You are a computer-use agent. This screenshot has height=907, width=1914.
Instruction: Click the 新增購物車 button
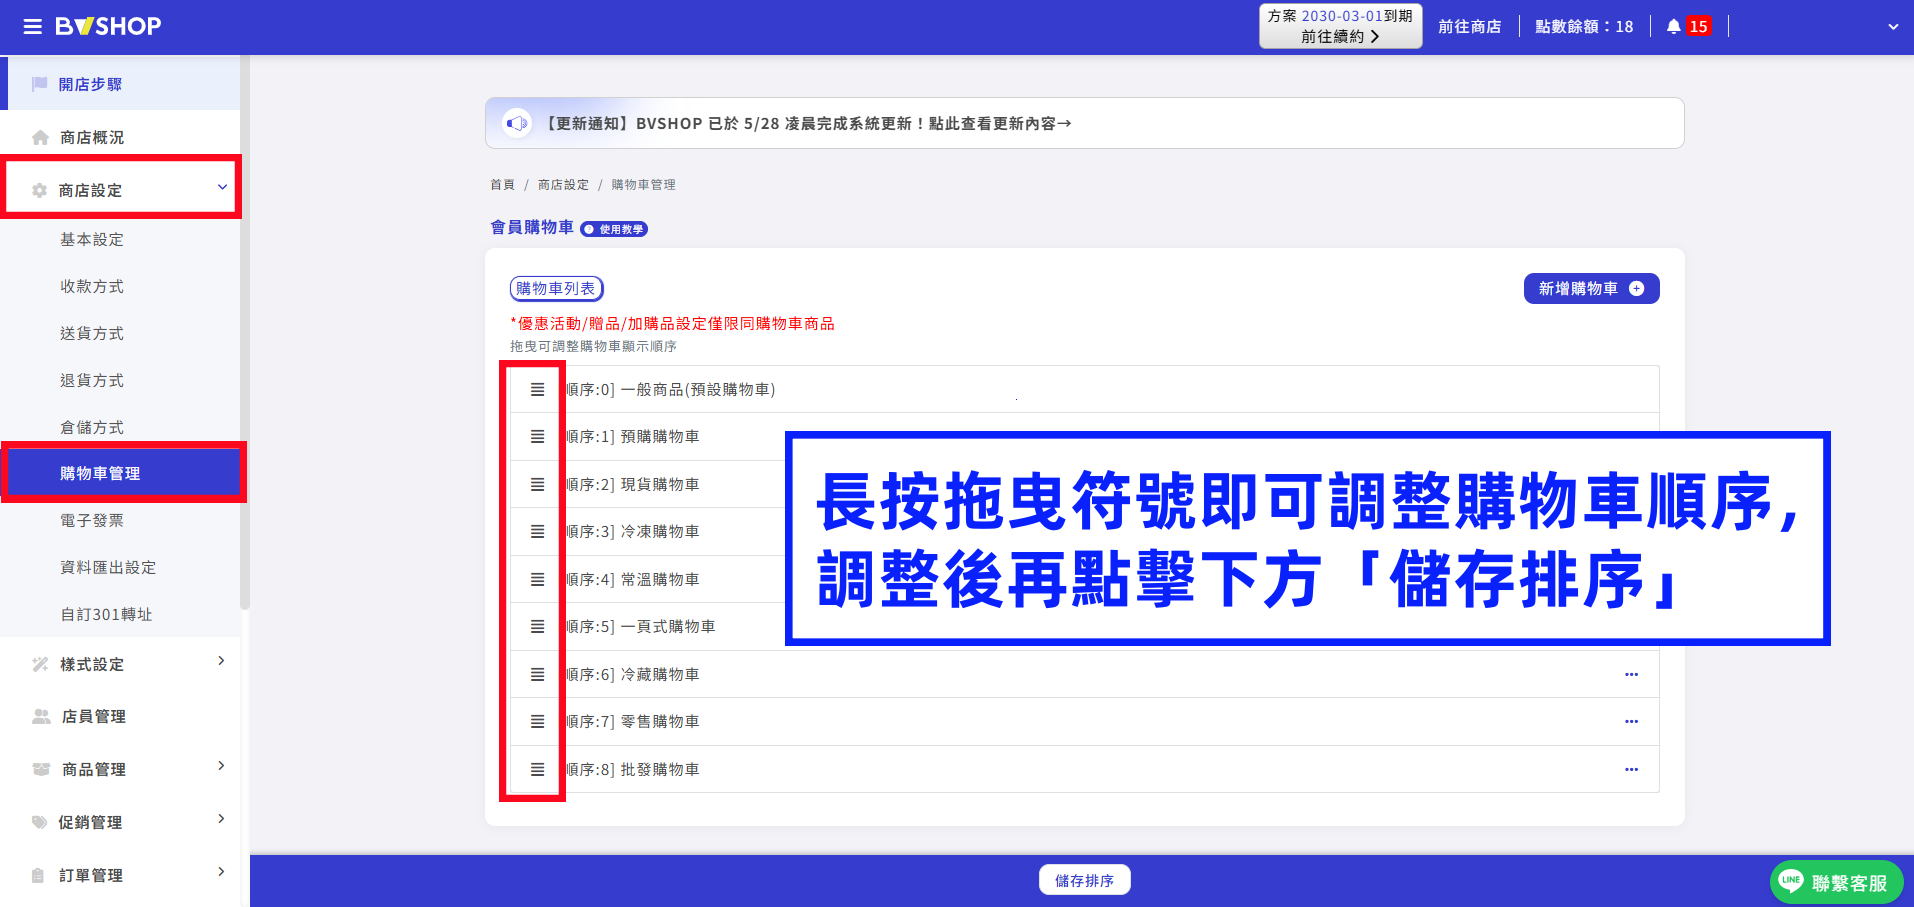pyautogui.click(x=1591, y=288)
